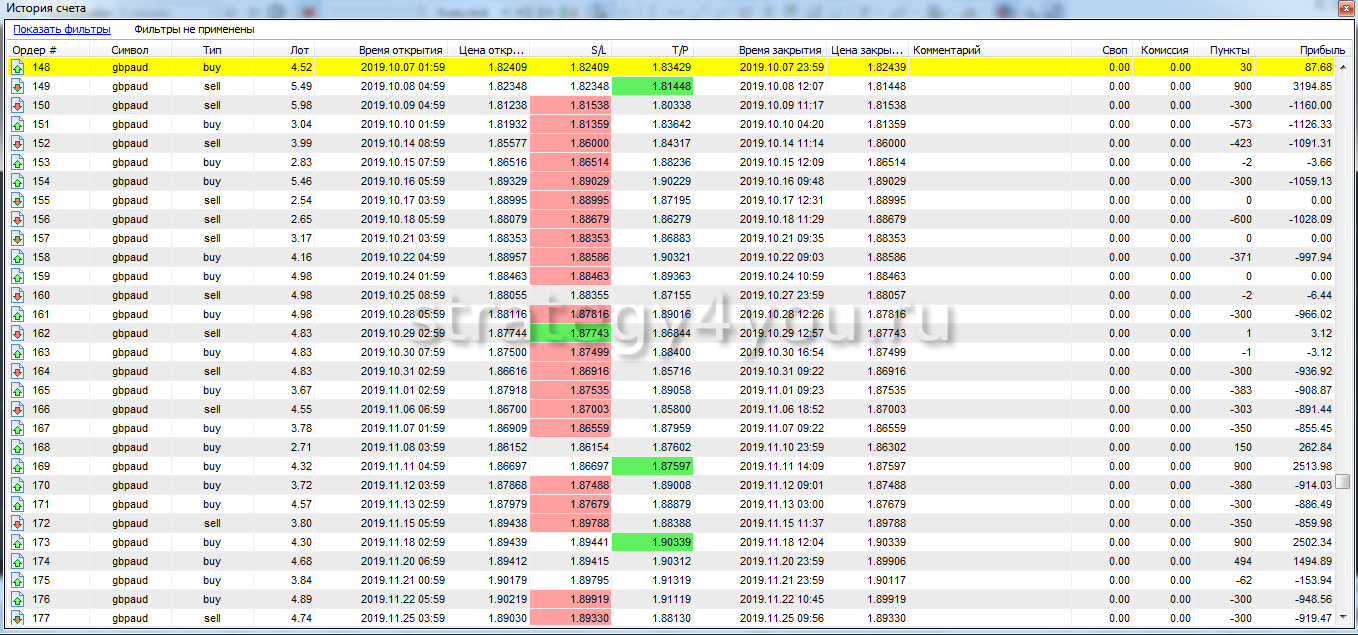Sort by Время открытия column
Screen dimensions: 1358x635
tap(400, 50)
